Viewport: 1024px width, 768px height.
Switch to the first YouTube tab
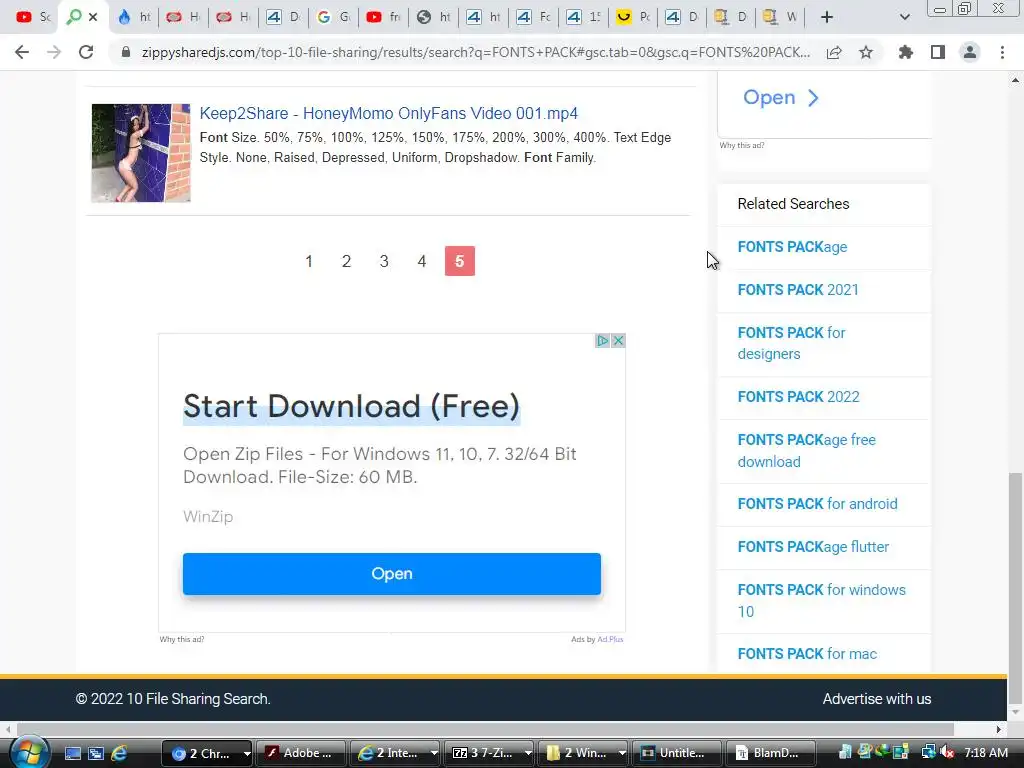33,17
